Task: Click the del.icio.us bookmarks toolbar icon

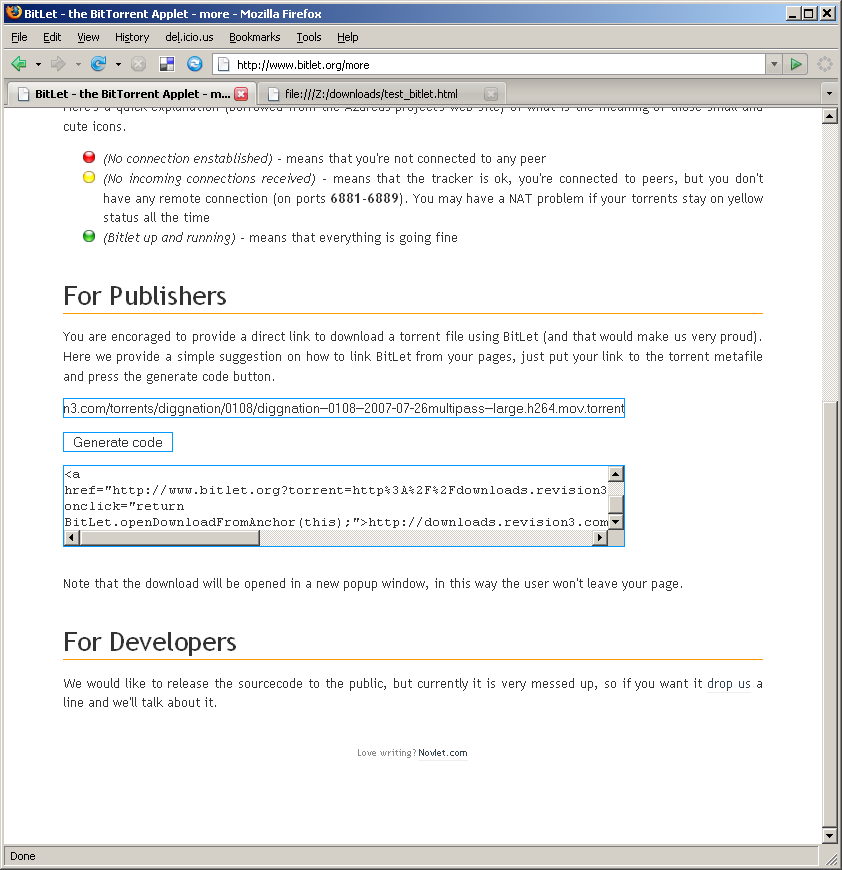Action: [167, 64]
